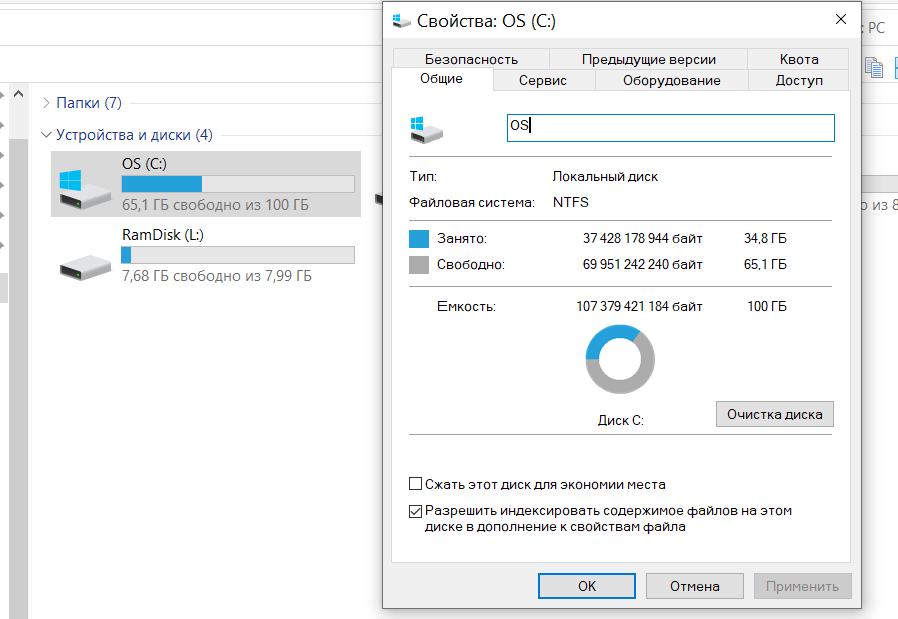
Task: Uncheck 'Разрешить индексировать содержимое файлов' option
Action: pyautogui.click(x=416, y=510)
